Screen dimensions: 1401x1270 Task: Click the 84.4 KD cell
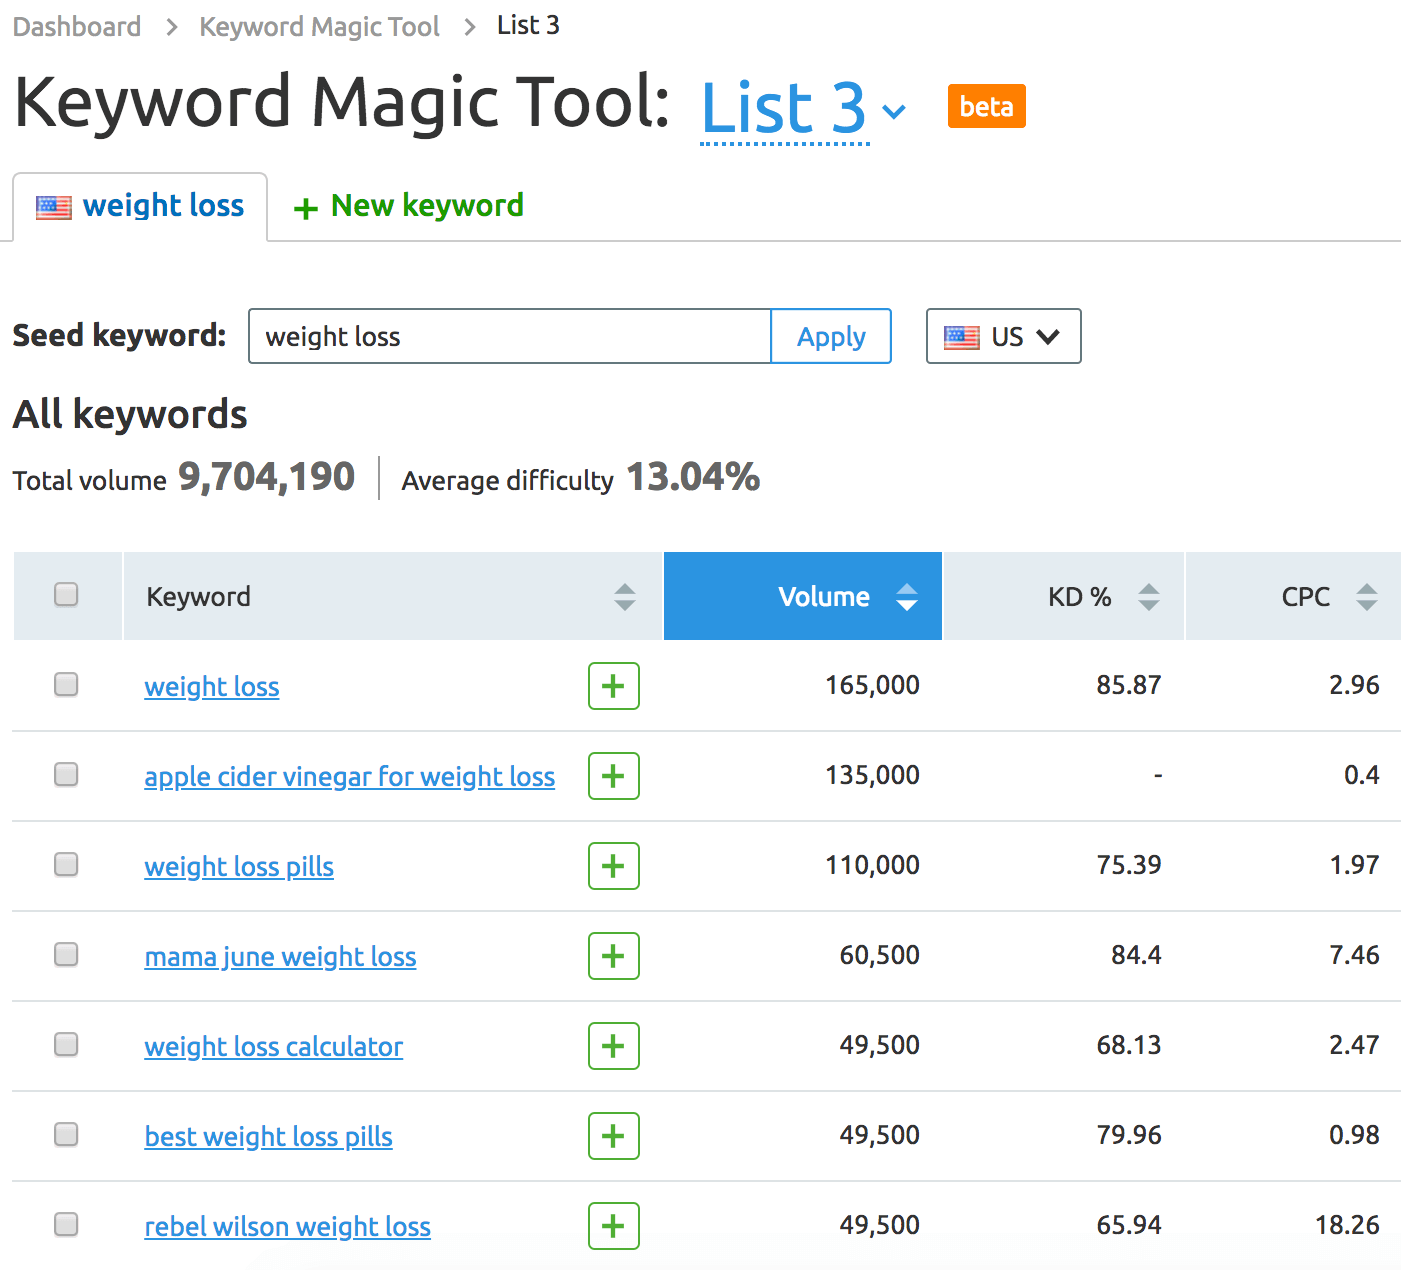[1136, 955]
